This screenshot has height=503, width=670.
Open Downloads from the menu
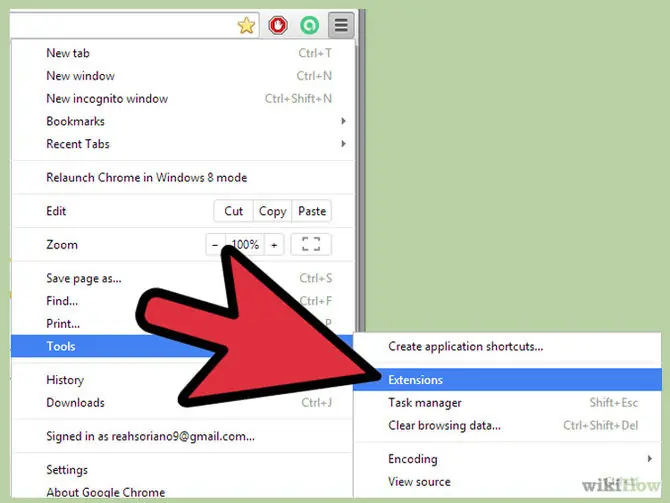[183, 403]
